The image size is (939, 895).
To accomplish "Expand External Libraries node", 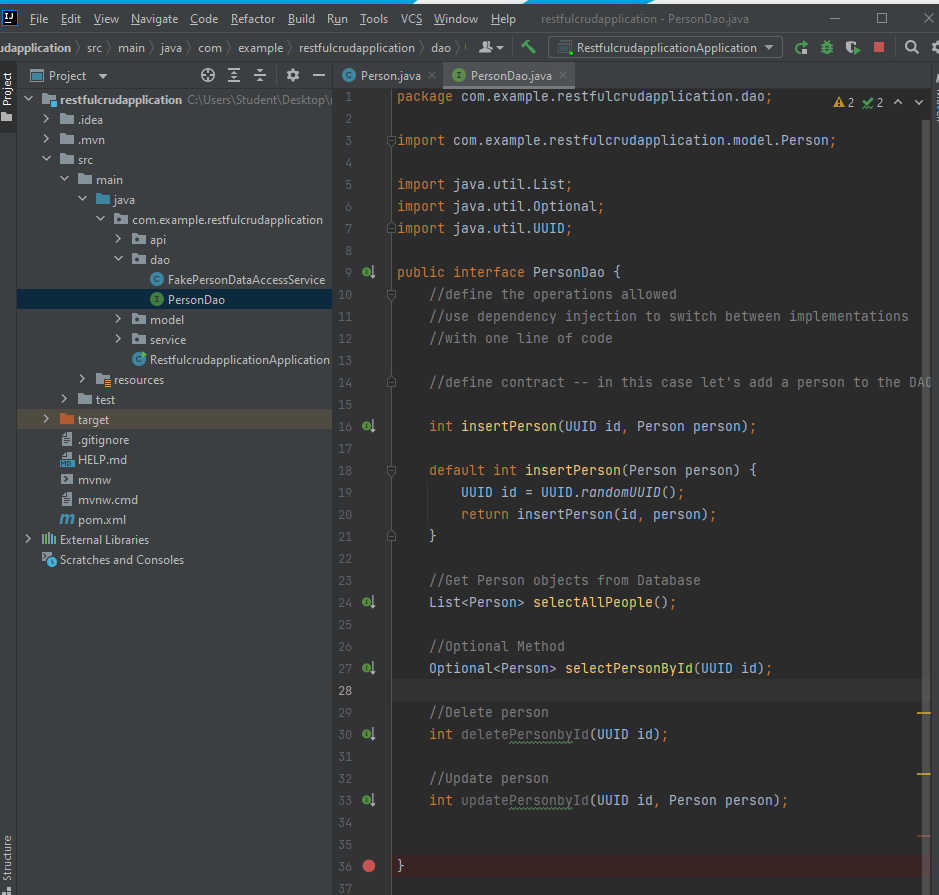I will [x=28, y=539].
